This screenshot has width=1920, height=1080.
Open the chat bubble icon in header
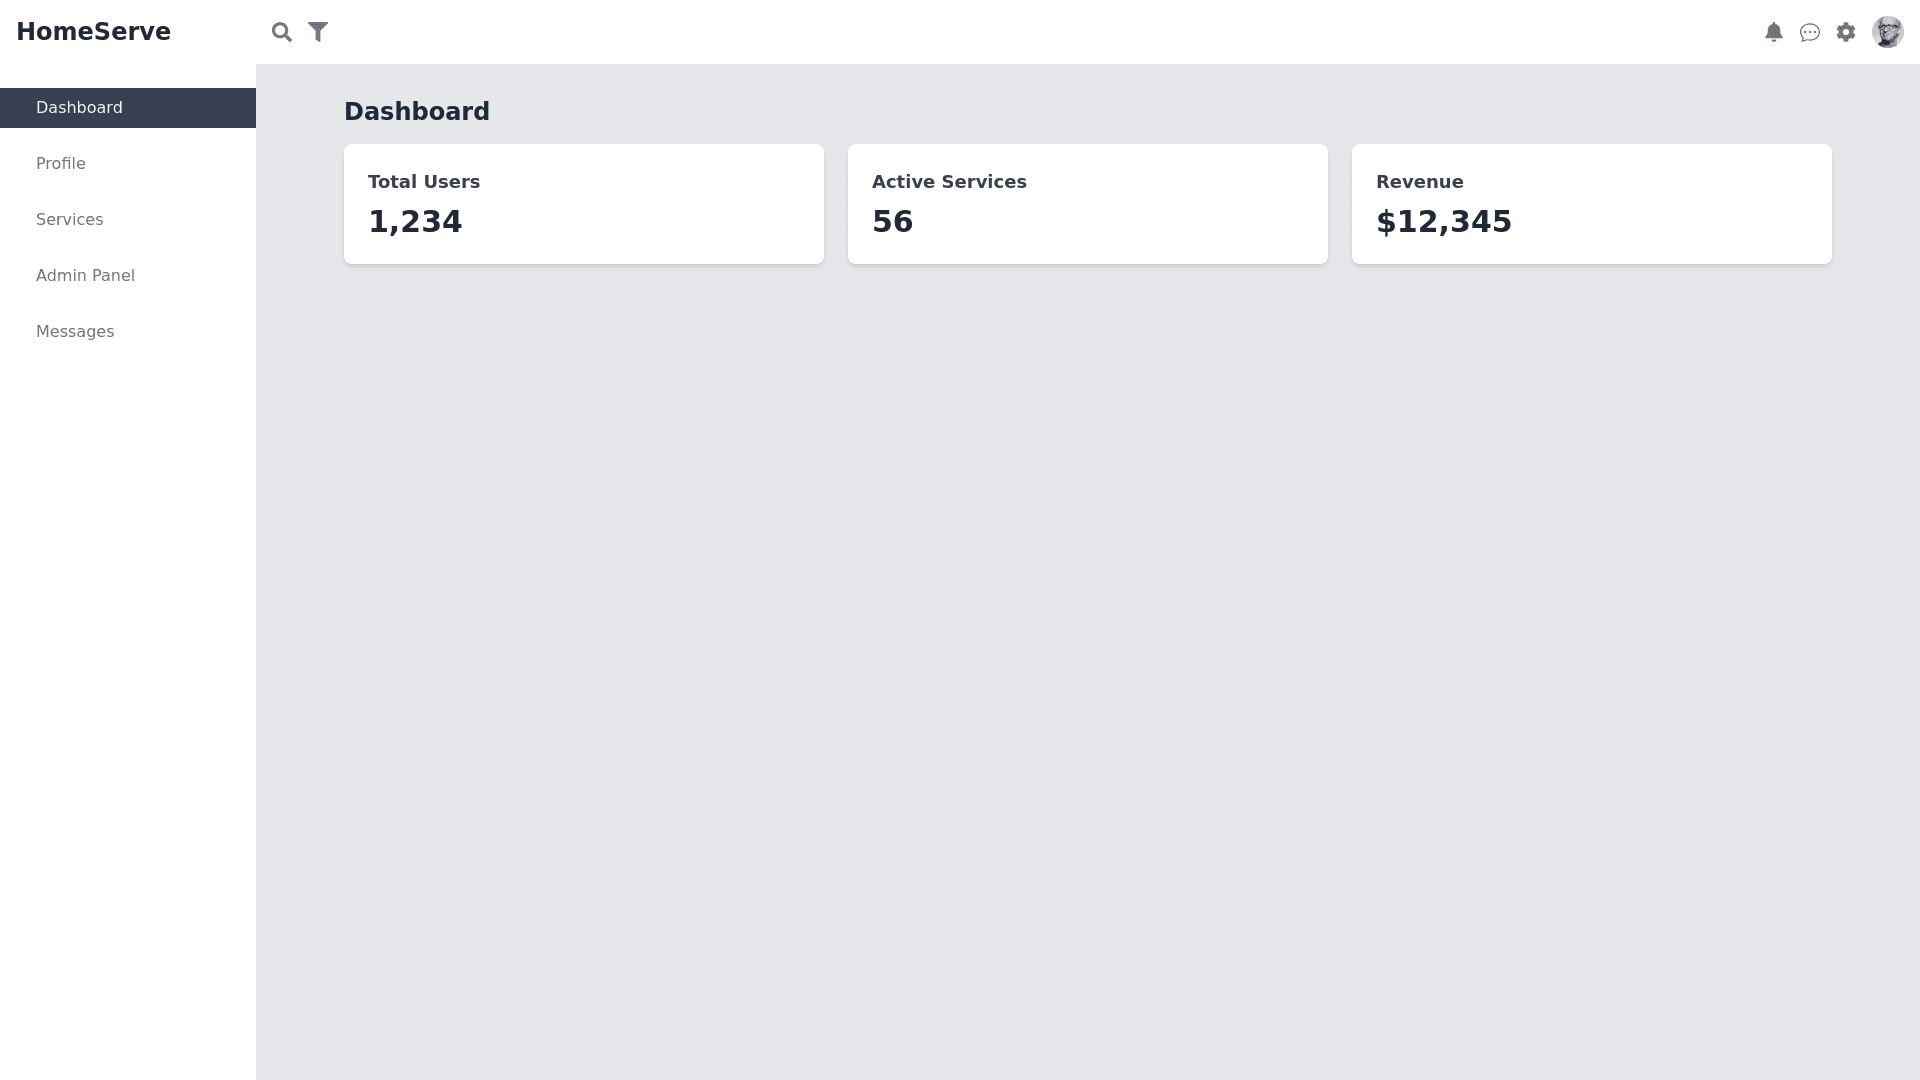1810,32
